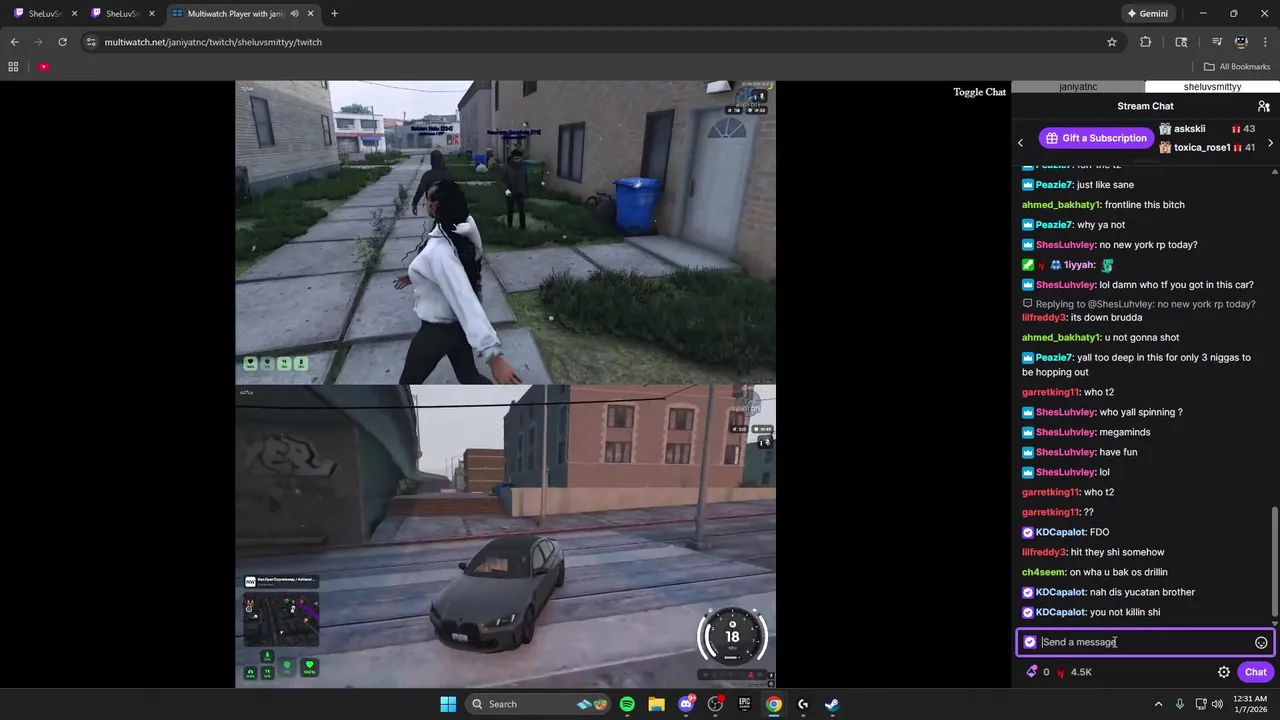Show previous gift leaderboard with left chevron
The image size is (1280, 720).
[1020, 143]
